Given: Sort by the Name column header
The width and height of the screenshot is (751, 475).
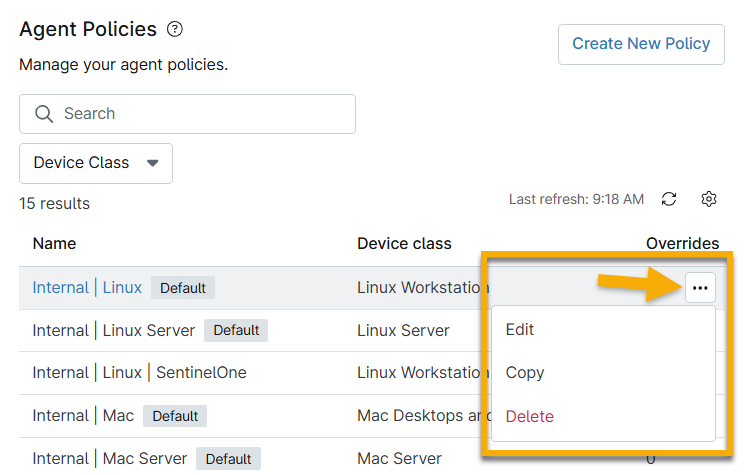Looking at the screenshot, I should (54, 243).
